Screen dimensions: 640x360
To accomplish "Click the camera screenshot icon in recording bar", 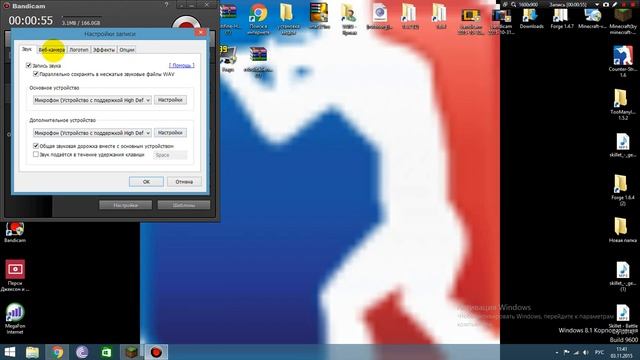I will click(606, 4).
